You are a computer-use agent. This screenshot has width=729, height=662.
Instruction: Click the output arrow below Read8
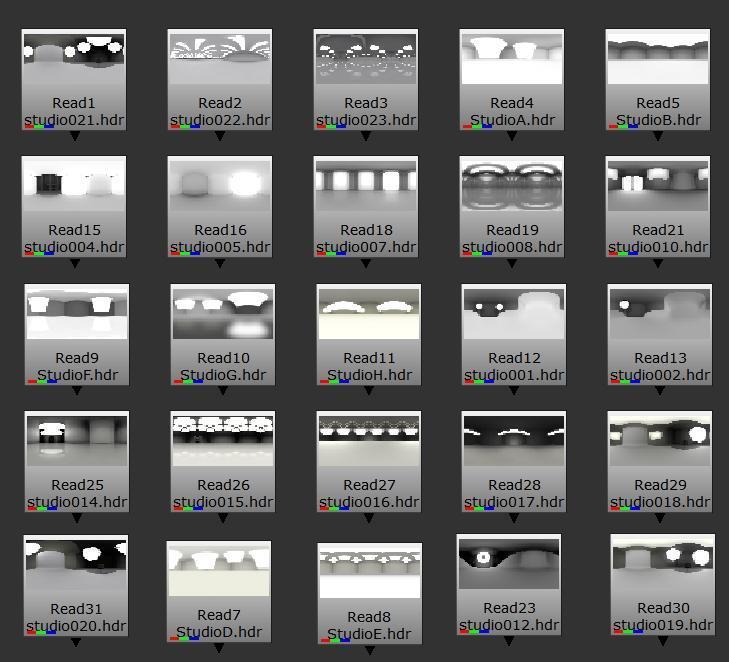[370, 650]
